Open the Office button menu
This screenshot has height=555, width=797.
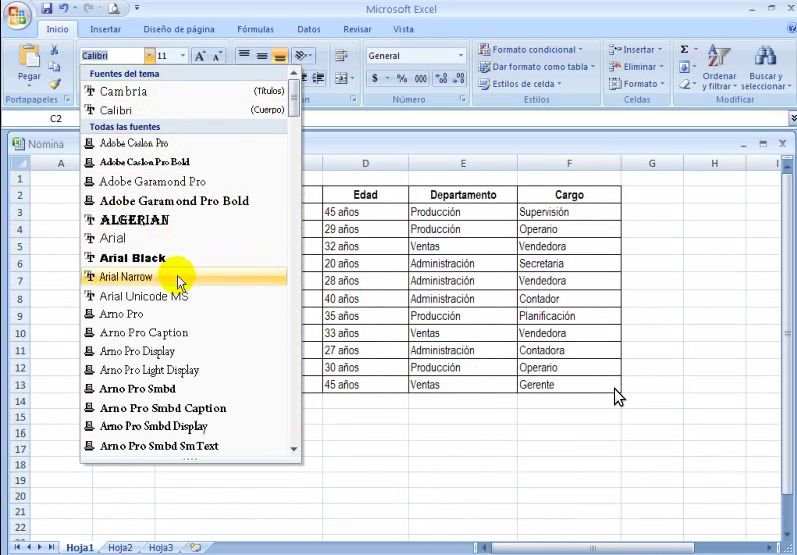click(x=17, y=15)
